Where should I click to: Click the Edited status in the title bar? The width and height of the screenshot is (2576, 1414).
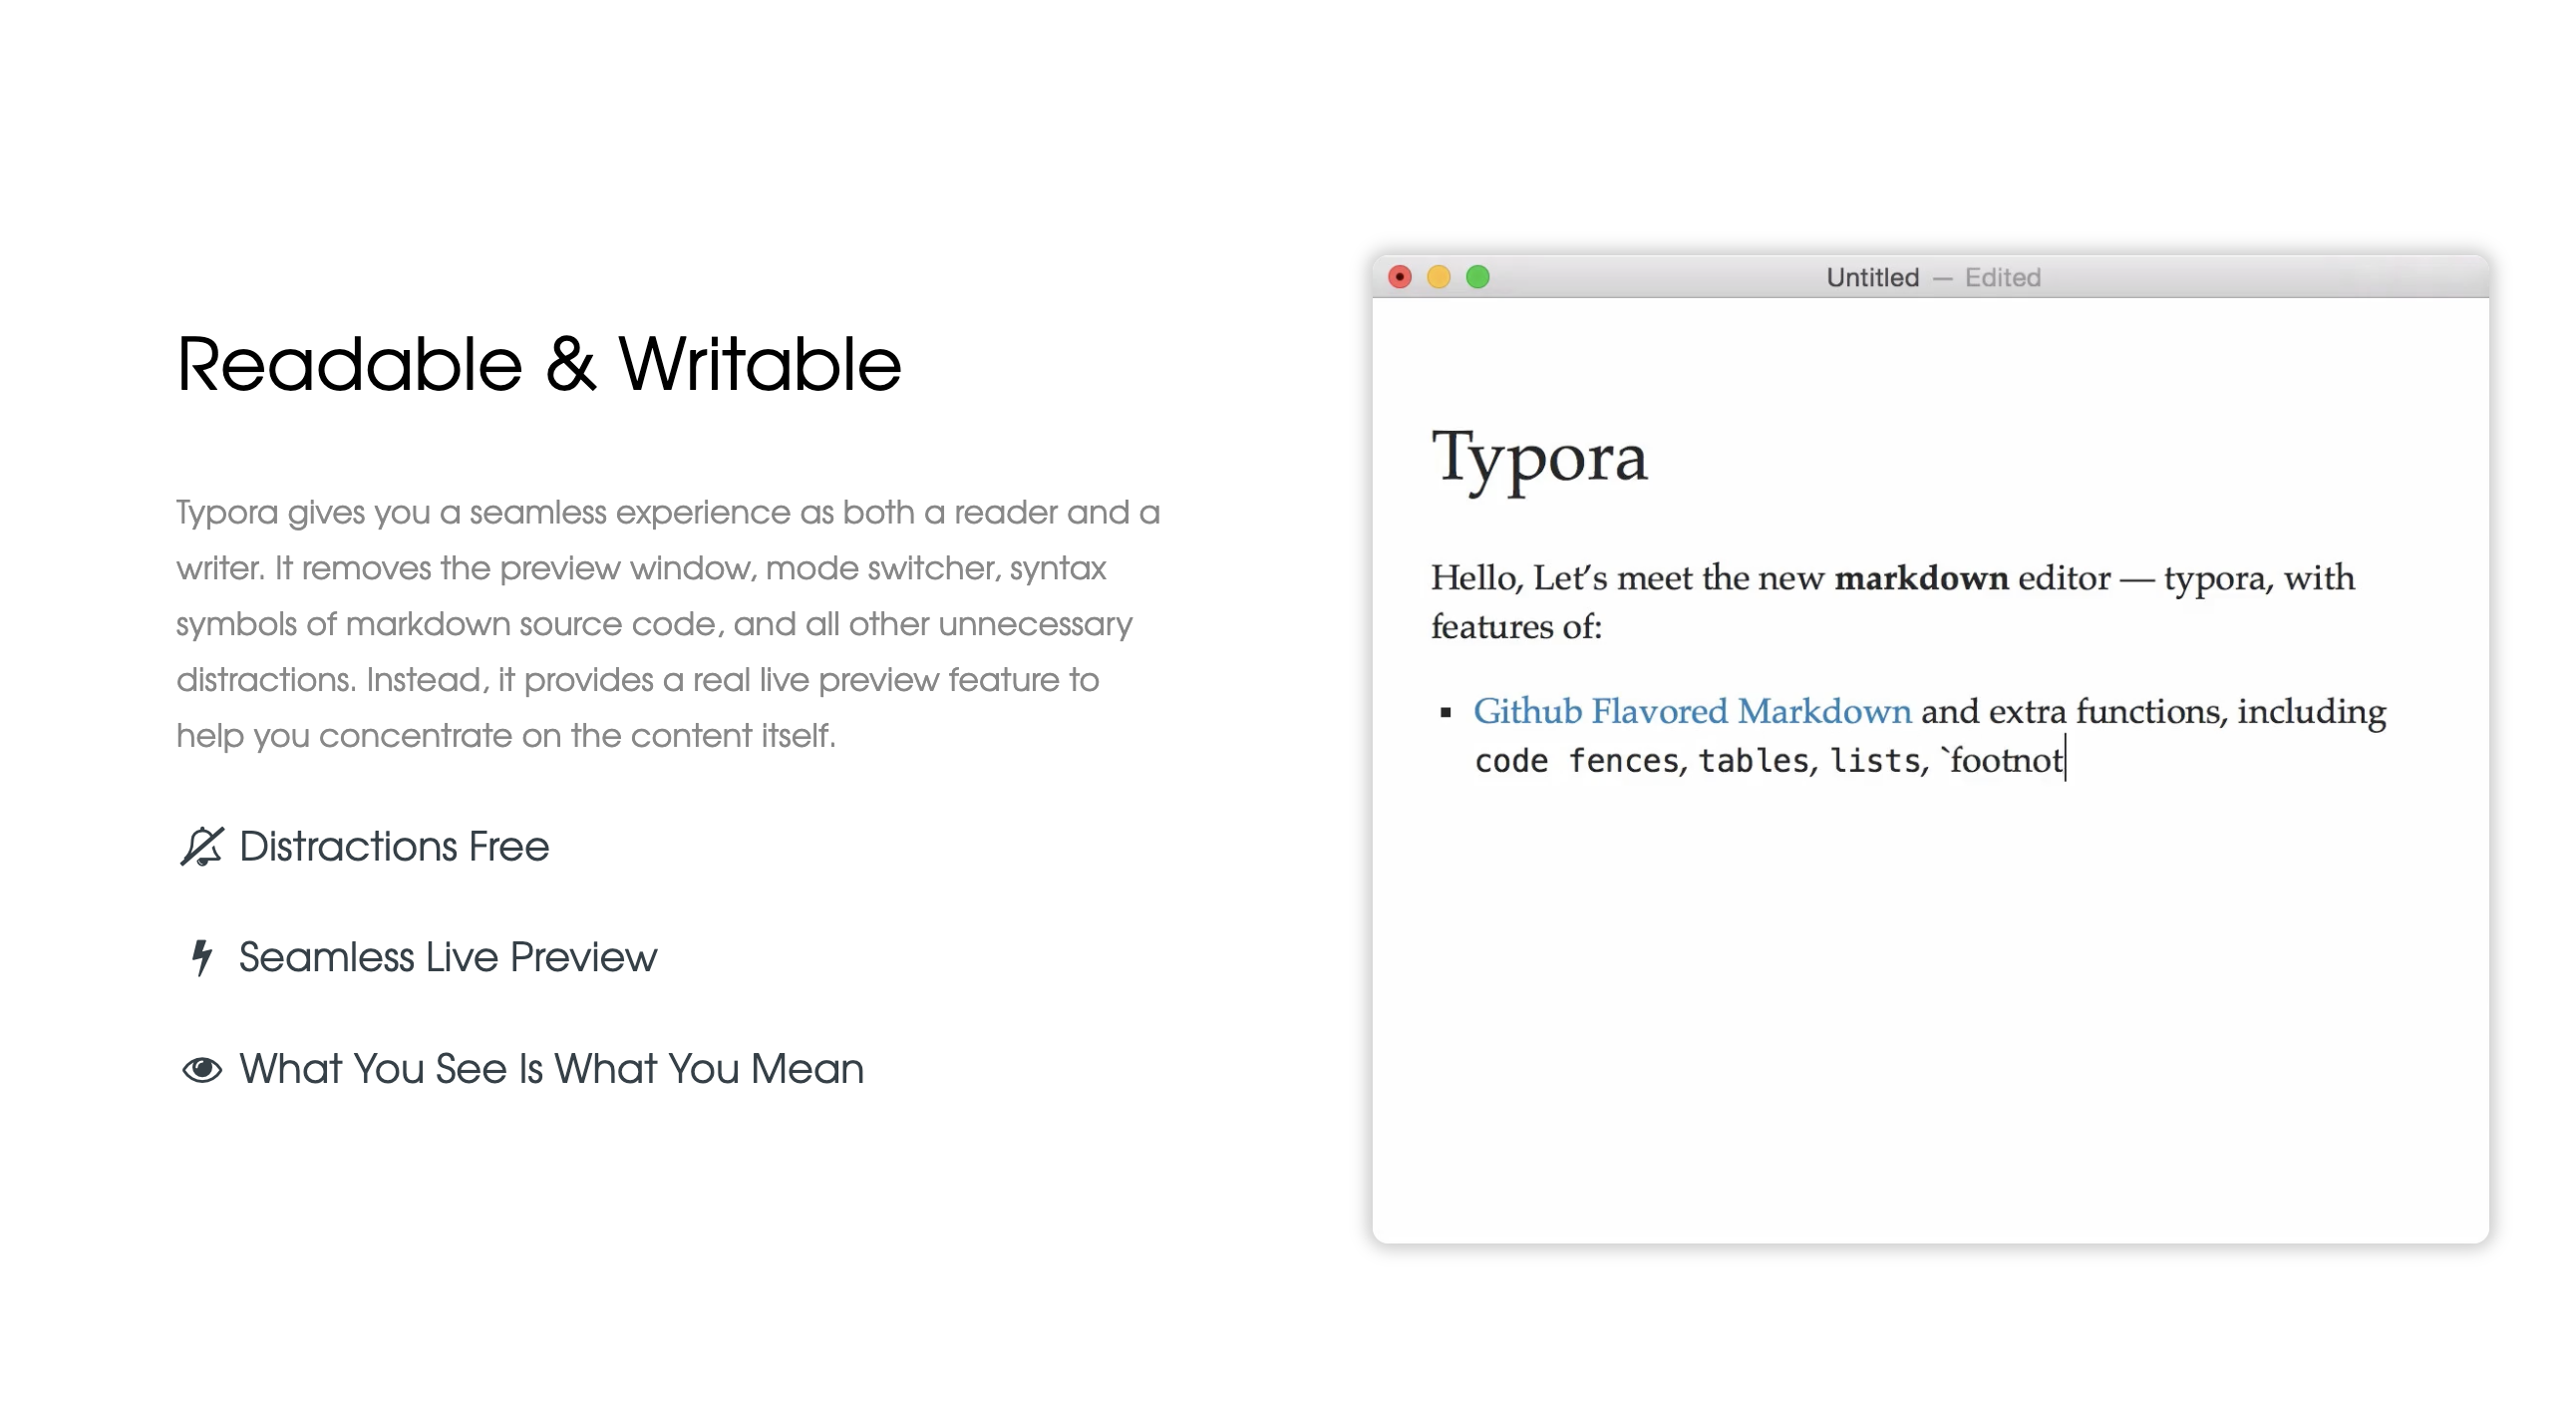(x=2002, y=277)
